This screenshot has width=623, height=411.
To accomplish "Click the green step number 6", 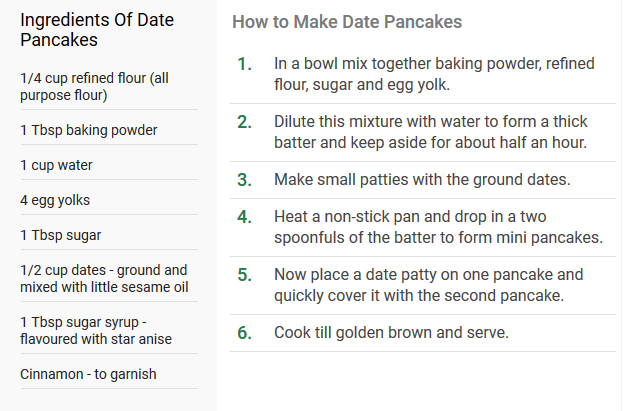I will click(x=244, y=333).
